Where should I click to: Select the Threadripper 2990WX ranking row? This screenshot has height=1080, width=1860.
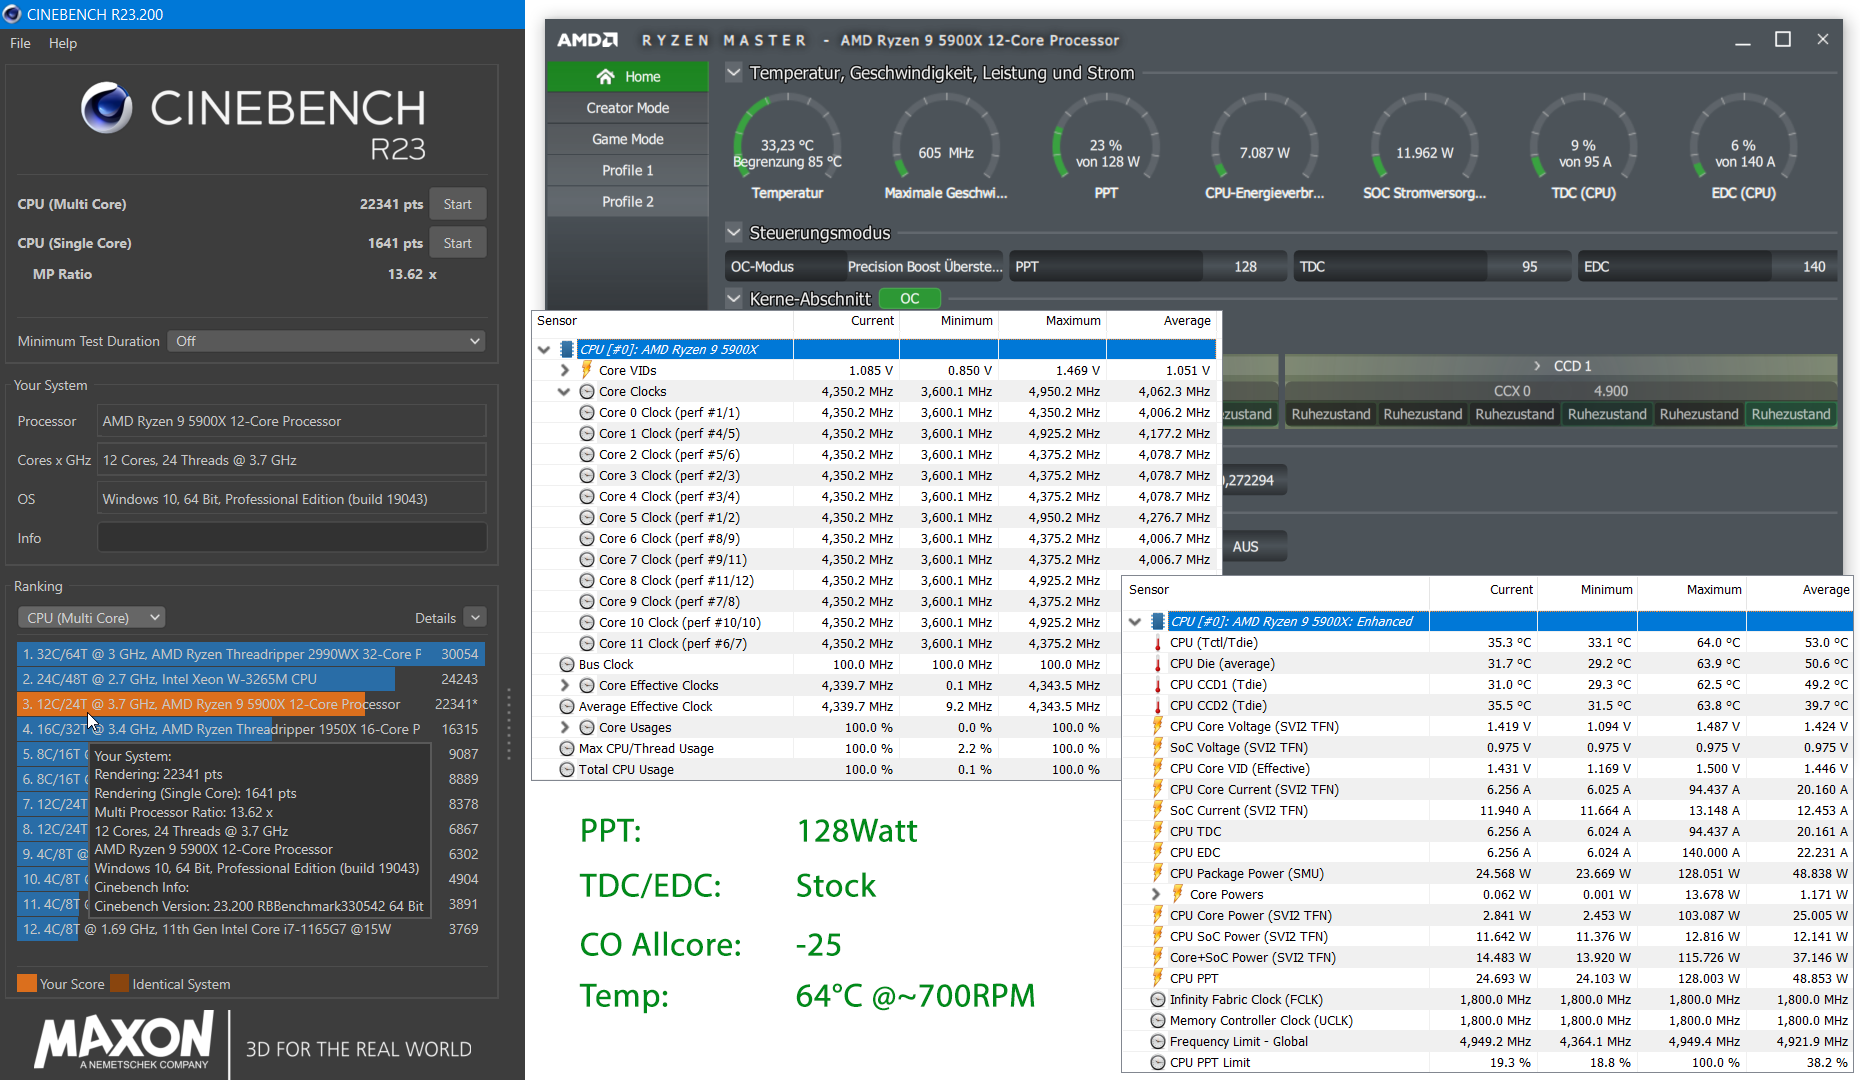click(251, 654)
